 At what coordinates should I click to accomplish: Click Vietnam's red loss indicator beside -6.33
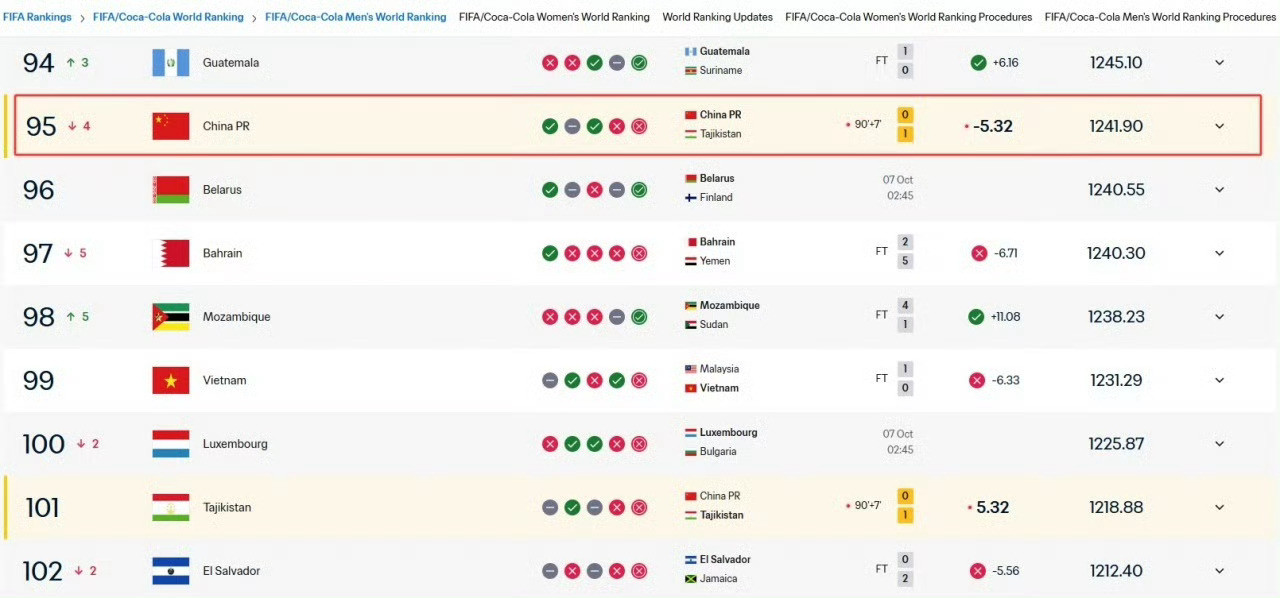coord(977,380)
